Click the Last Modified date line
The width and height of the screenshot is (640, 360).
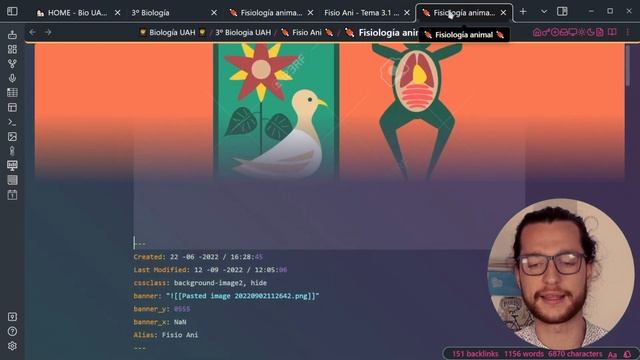click(x=210, y=270)
